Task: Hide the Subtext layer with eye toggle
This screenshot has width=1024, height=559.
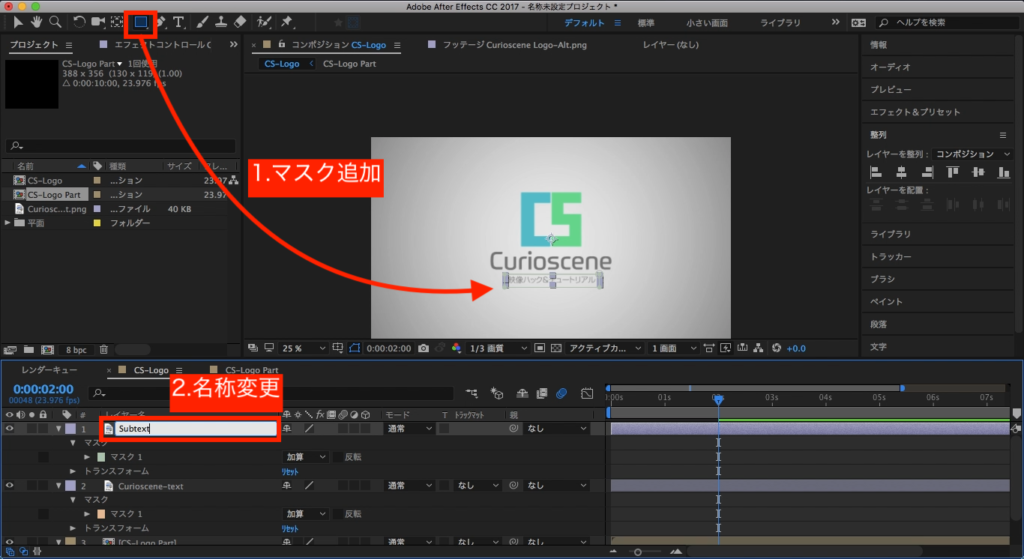Action: (9, 429)
